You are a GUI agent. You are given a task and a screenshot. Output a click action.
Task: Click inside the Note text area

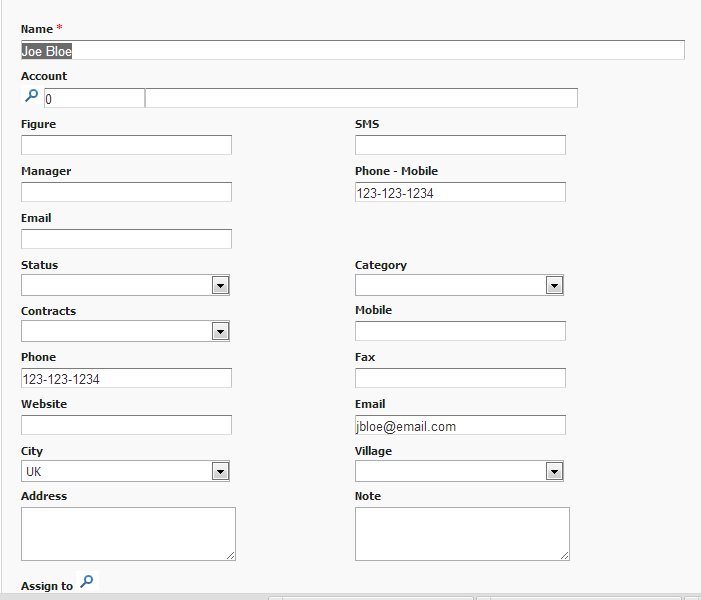click(x=462, y=533)
